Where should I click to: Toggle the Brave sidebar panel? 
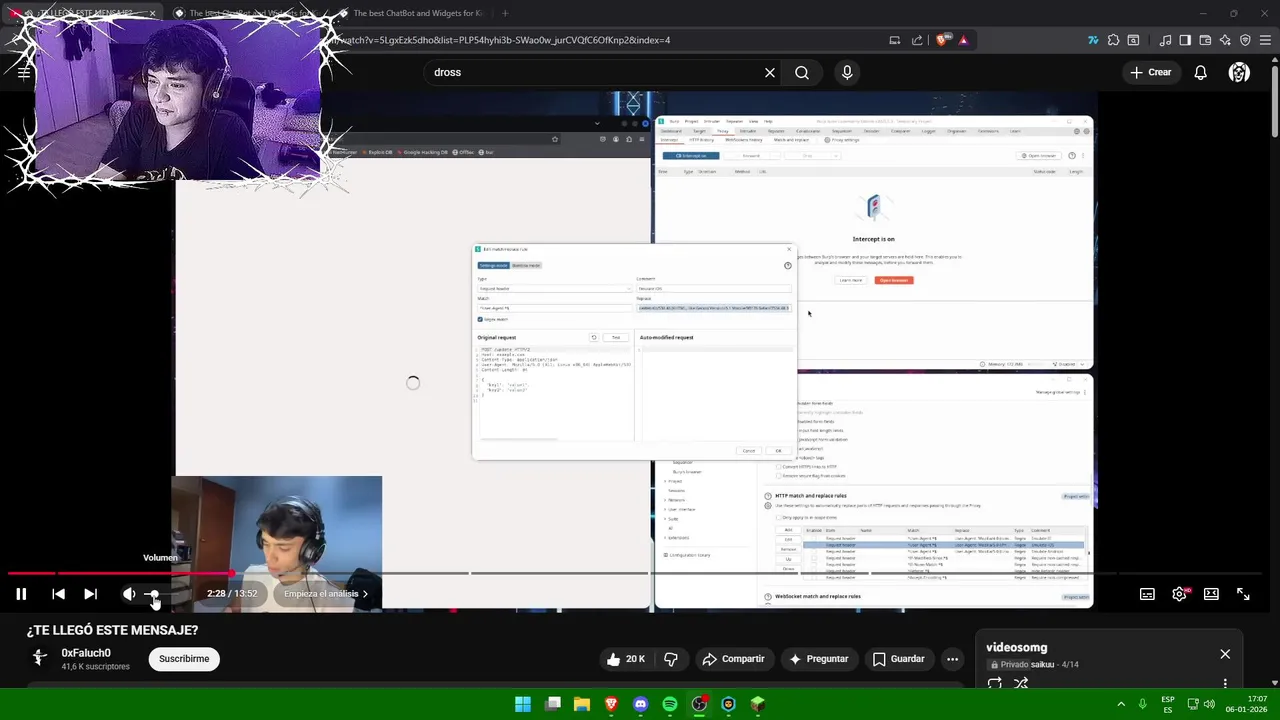pyautogui.click(x=1185, y=40)
